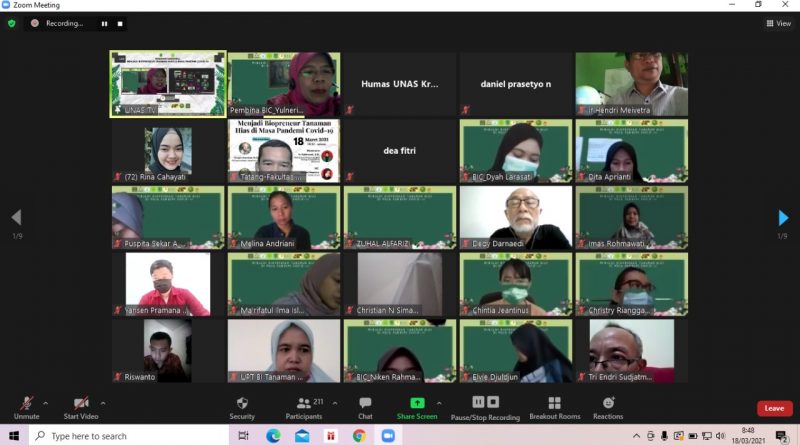The image size is (800, 445).
Task: Click the red Leave button
Action: click(774, 408)
